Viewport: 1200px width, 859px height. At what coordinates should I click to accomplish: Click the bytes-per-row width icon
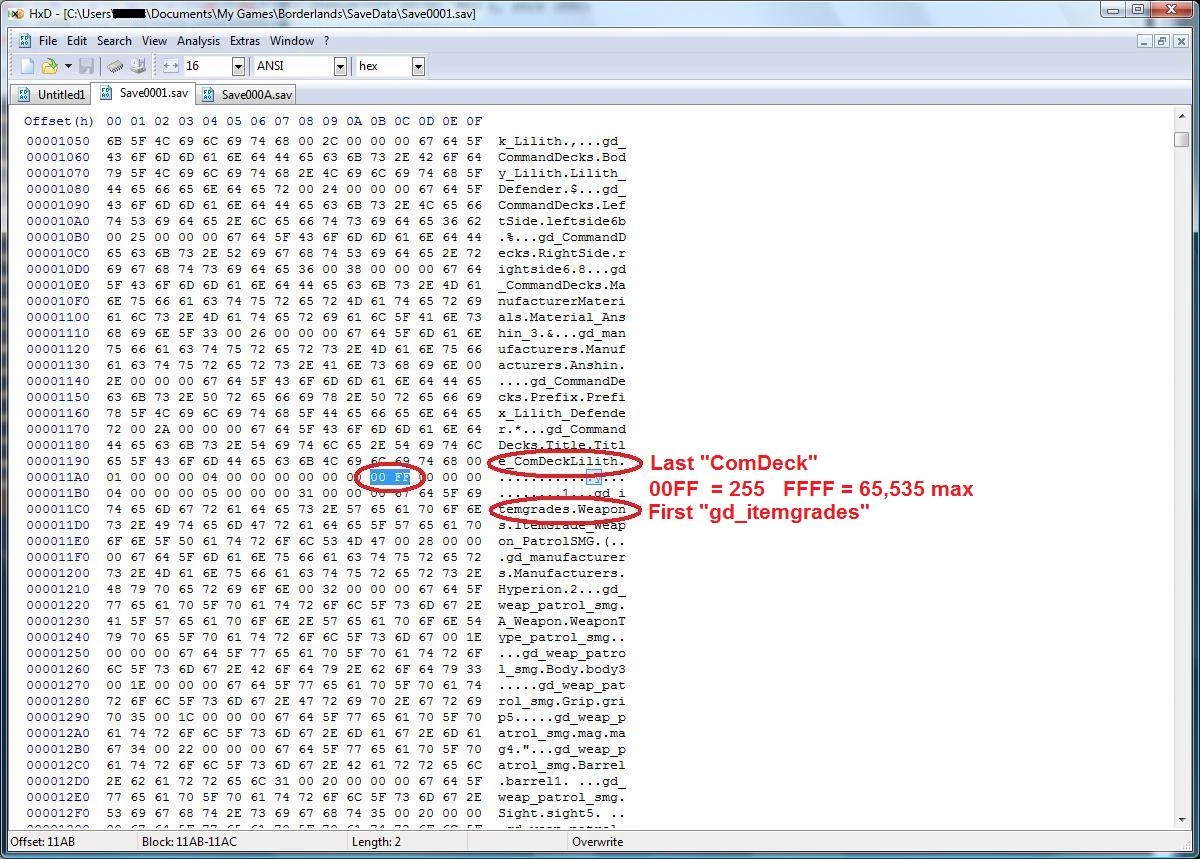click(x=170, y=66)
